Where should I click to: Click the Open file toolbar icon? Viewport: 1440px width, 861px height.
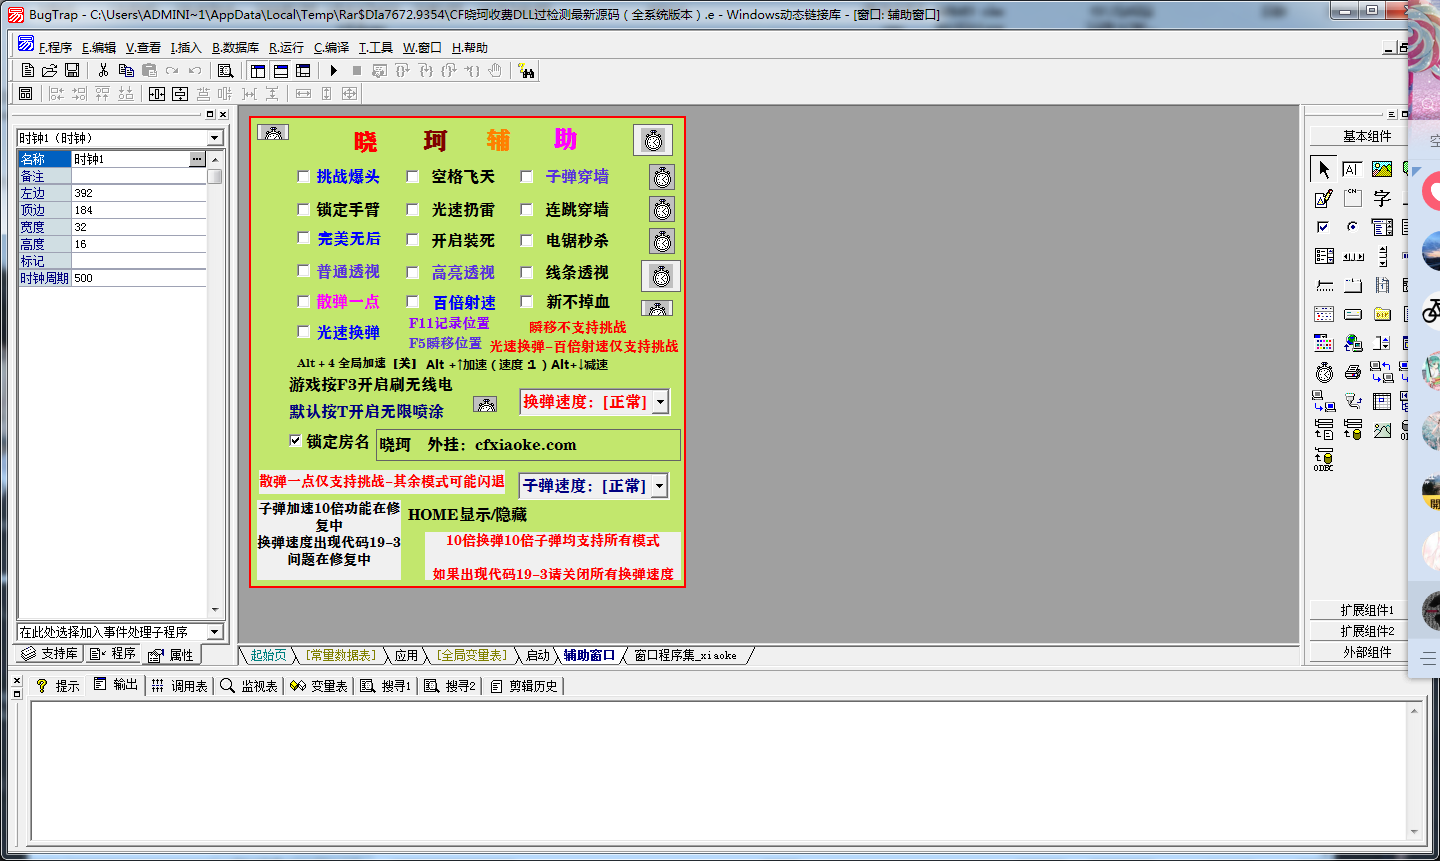48,70
